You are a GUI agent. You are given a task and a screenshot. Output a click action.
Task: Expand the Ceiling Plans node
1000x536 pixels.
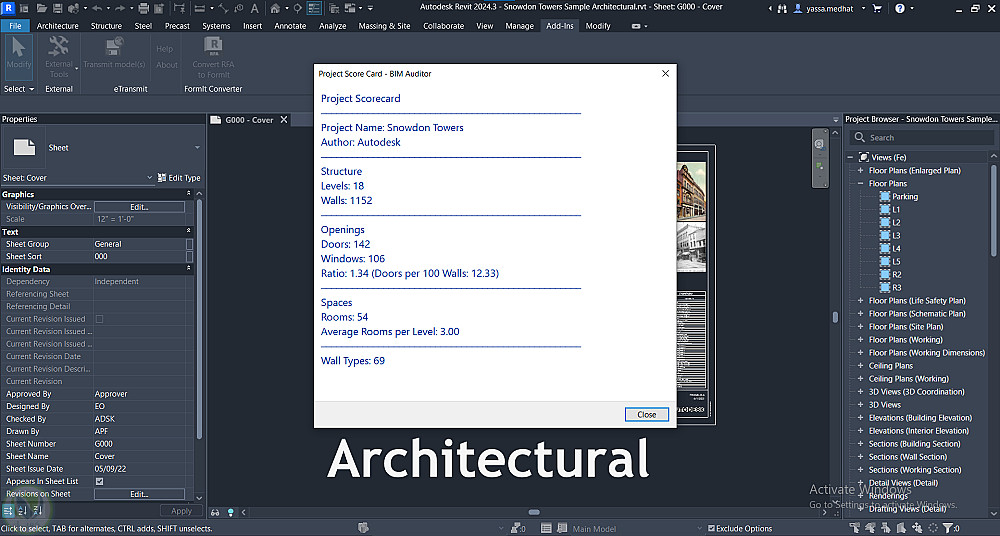[860, 366]
